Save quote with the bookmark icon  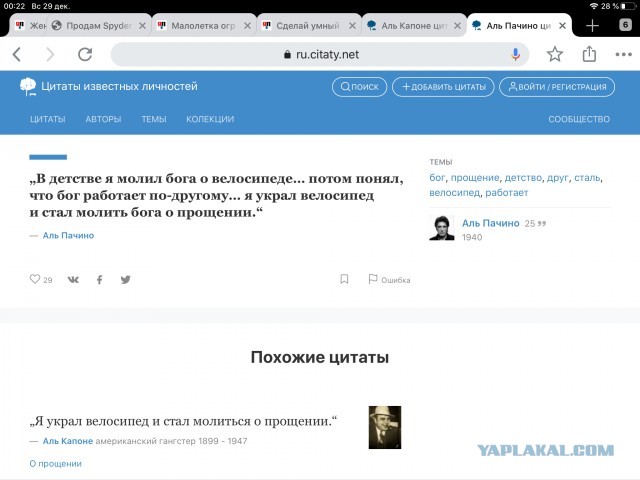[x=344, y=279]
